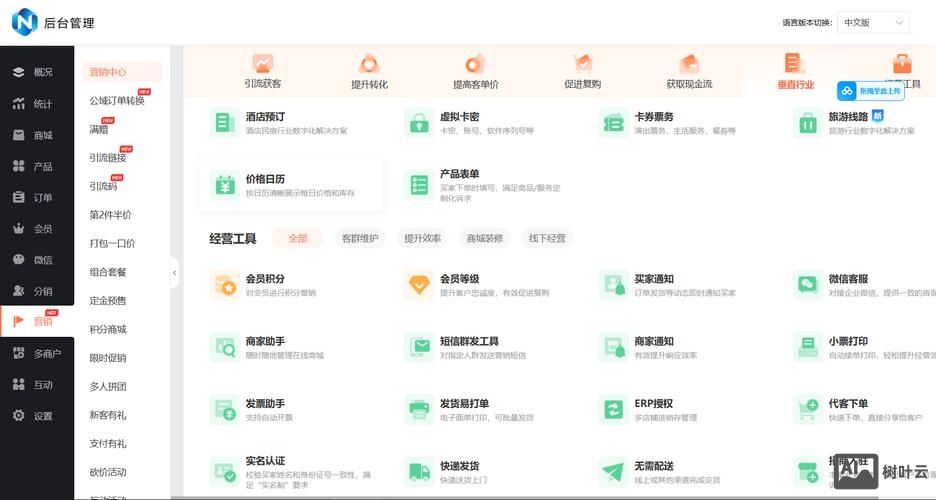Open 商城 in the main sidebar
The width and height of the screenshot is (936, 500).
[x=37, y=135]
